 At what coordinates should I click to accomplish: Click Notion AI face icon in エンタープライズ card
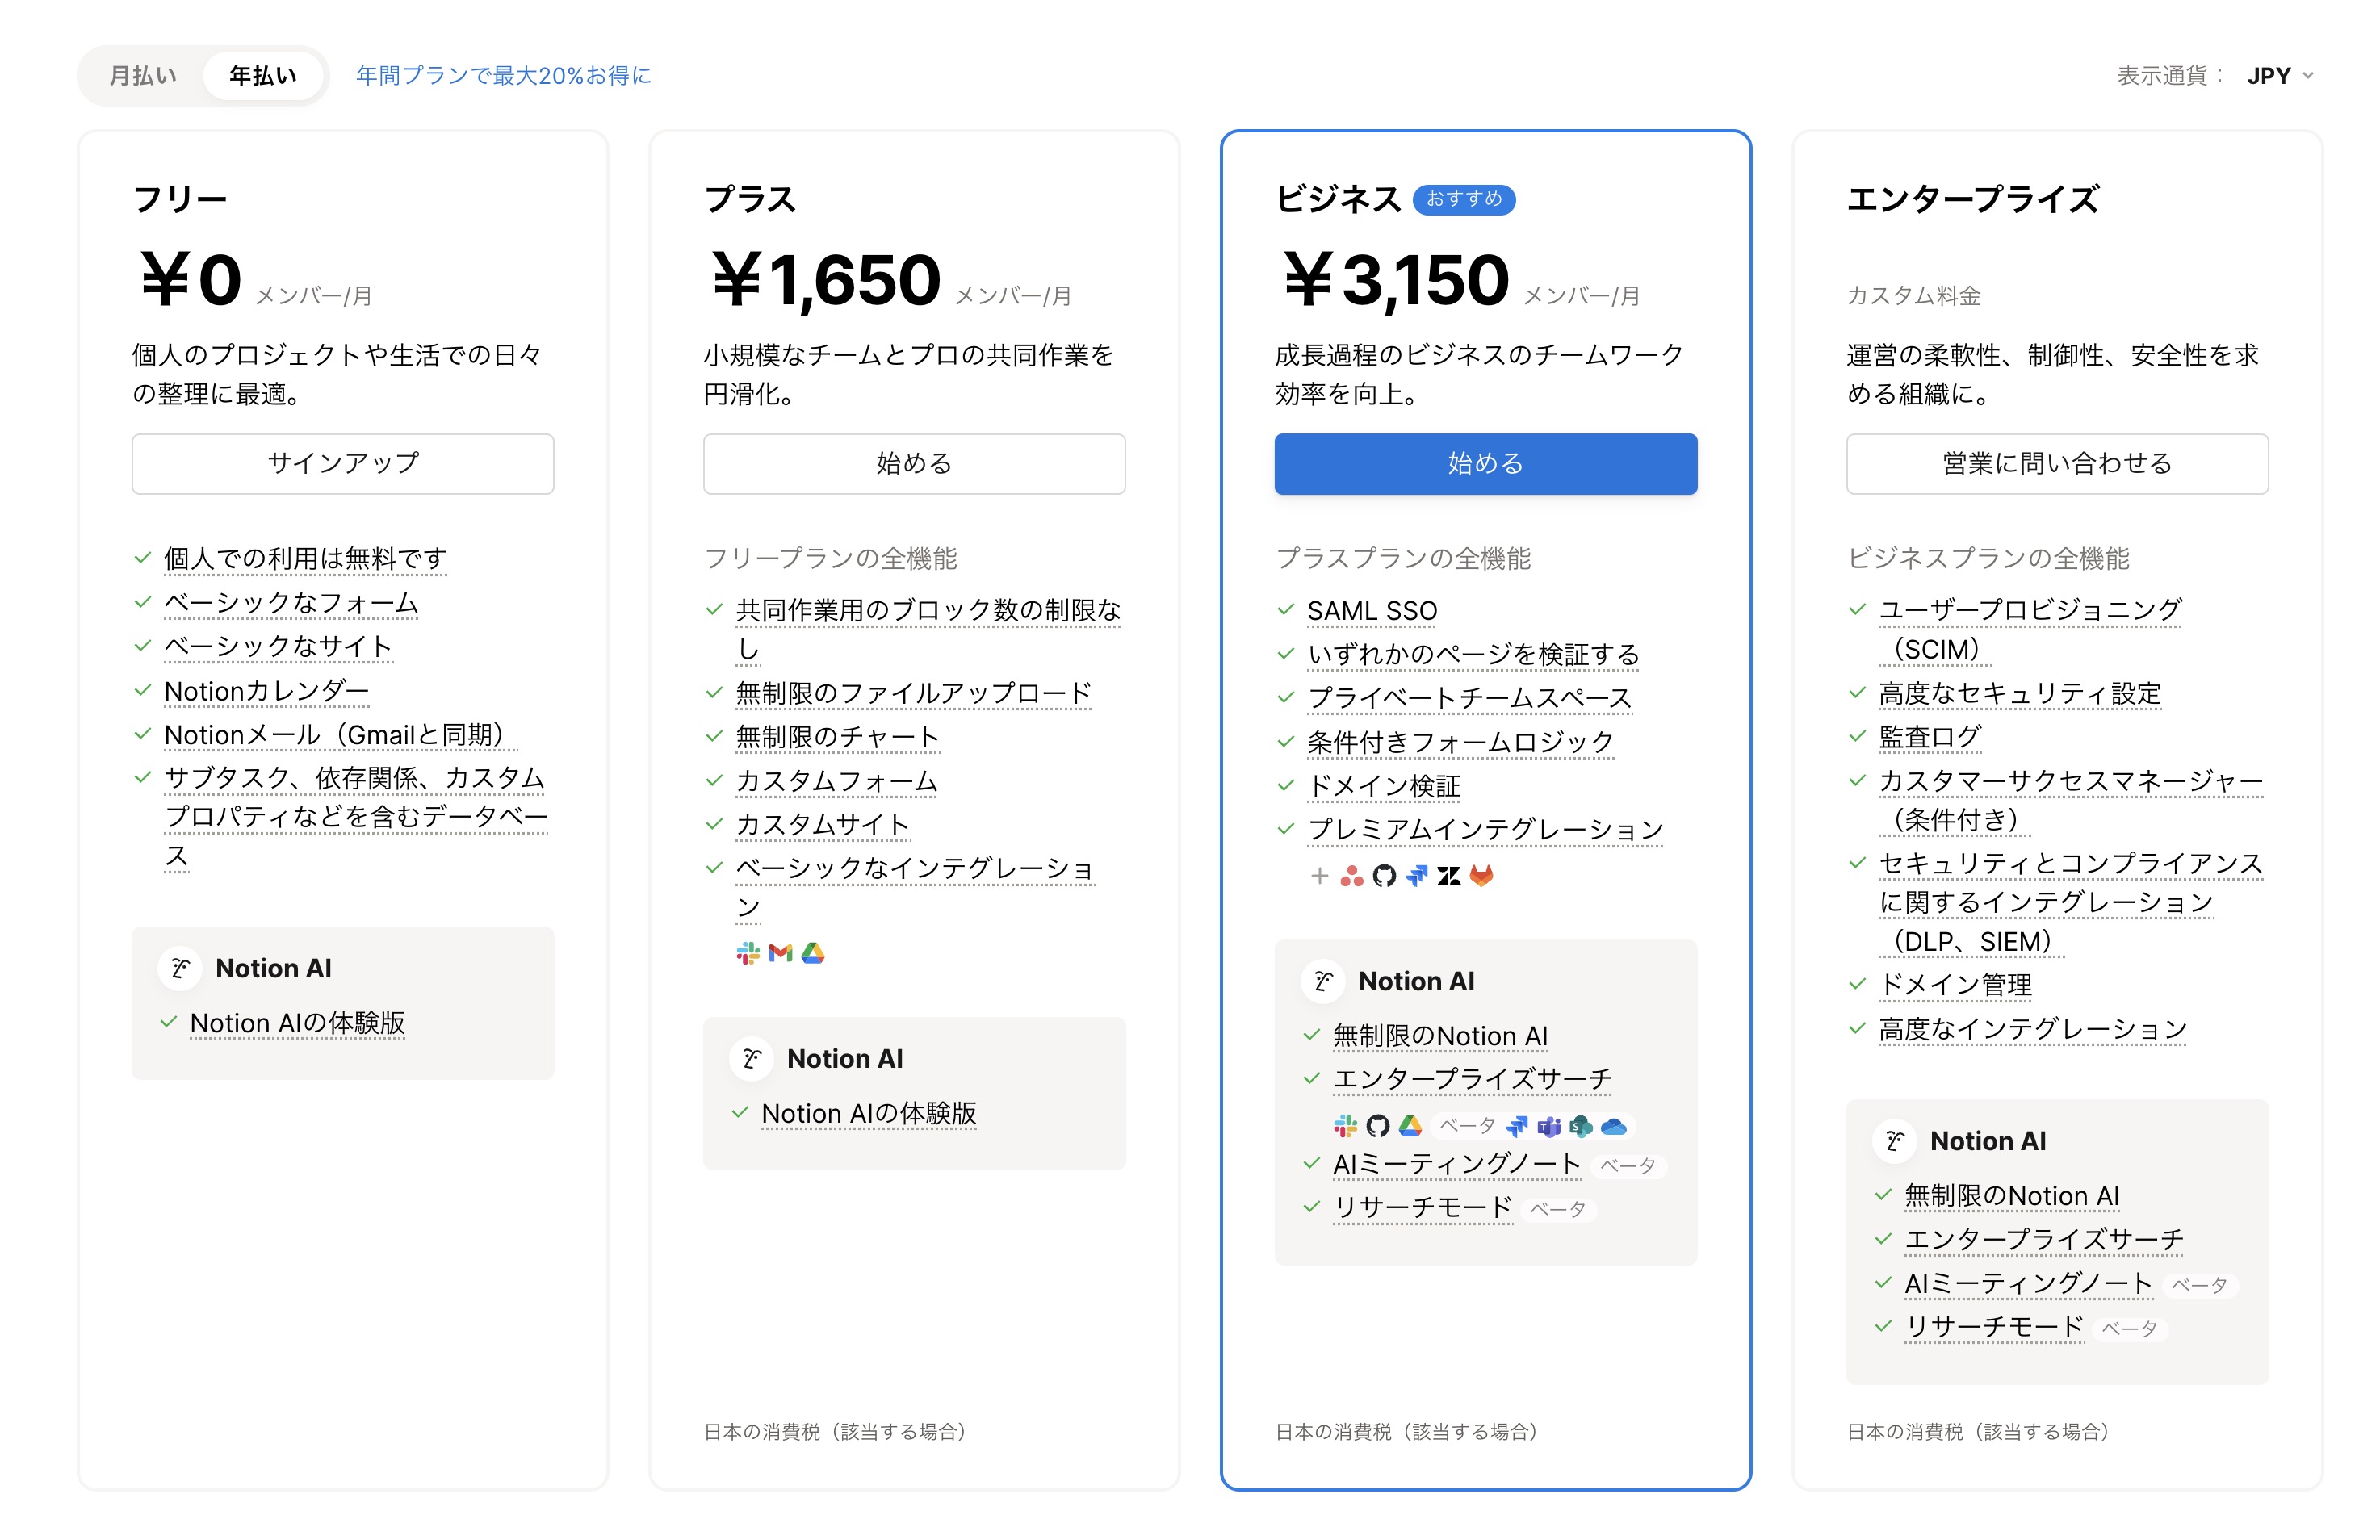[1895, 1141]
